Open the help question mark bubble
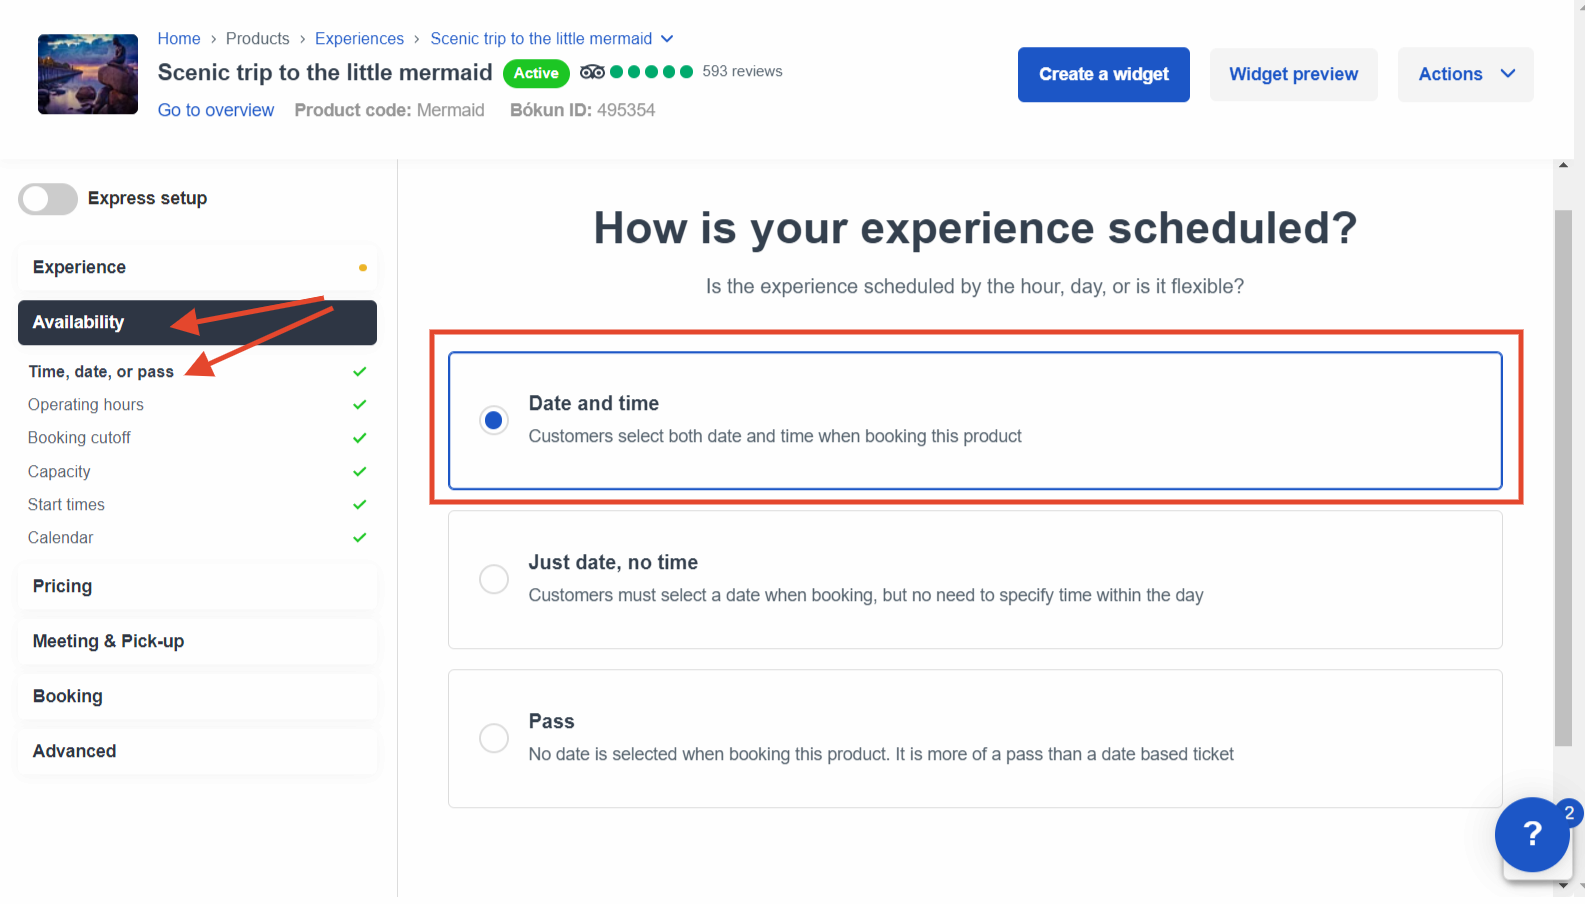1585x904 pixels. tap(1531, 833)
